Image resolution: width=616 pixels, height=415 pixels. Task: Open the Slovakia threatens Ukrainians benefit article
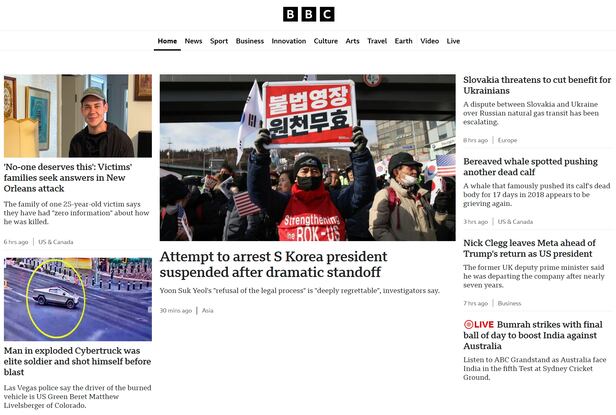pyautogui.click(x=537, y=85)
